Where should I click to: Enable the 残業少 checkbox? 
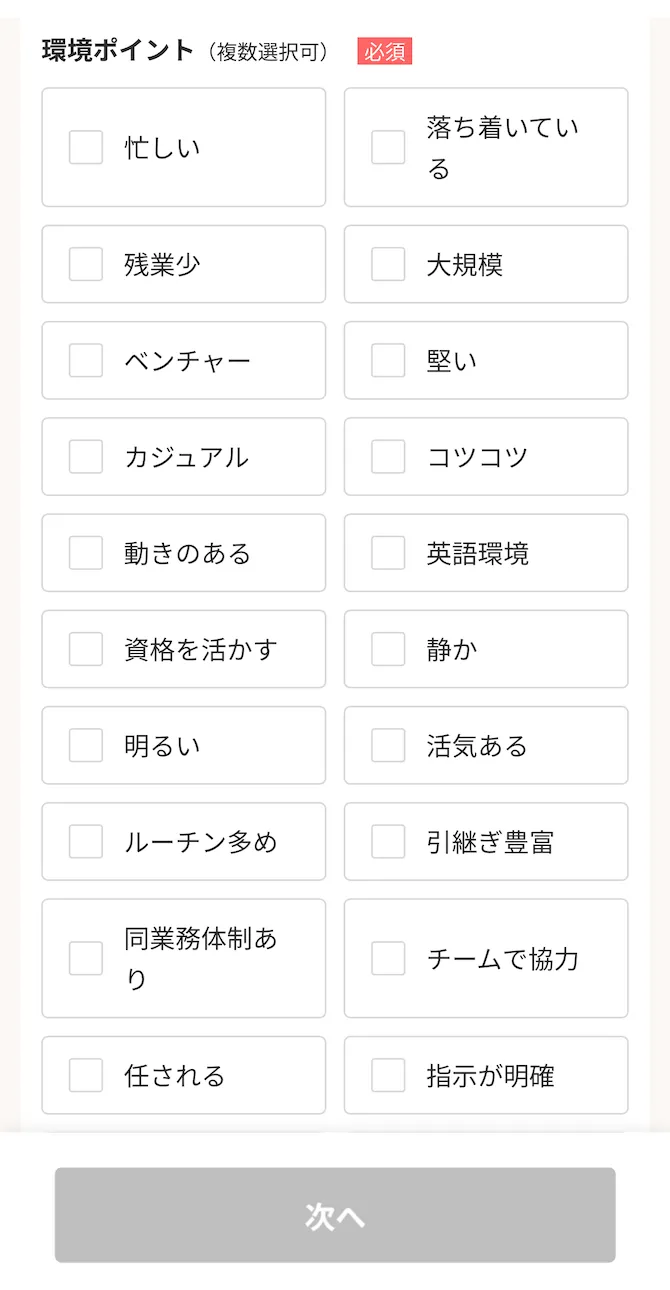85,264
